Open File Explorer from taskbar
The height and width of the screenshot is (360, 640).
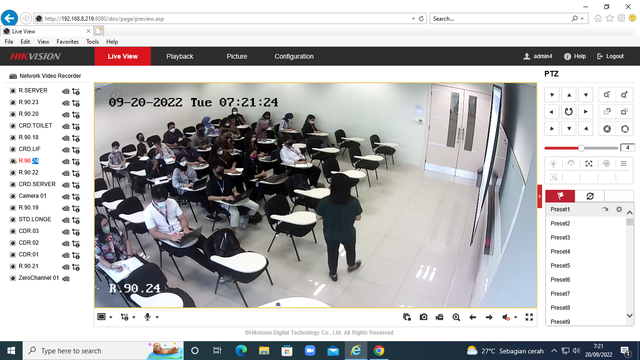tap(264, 351)
